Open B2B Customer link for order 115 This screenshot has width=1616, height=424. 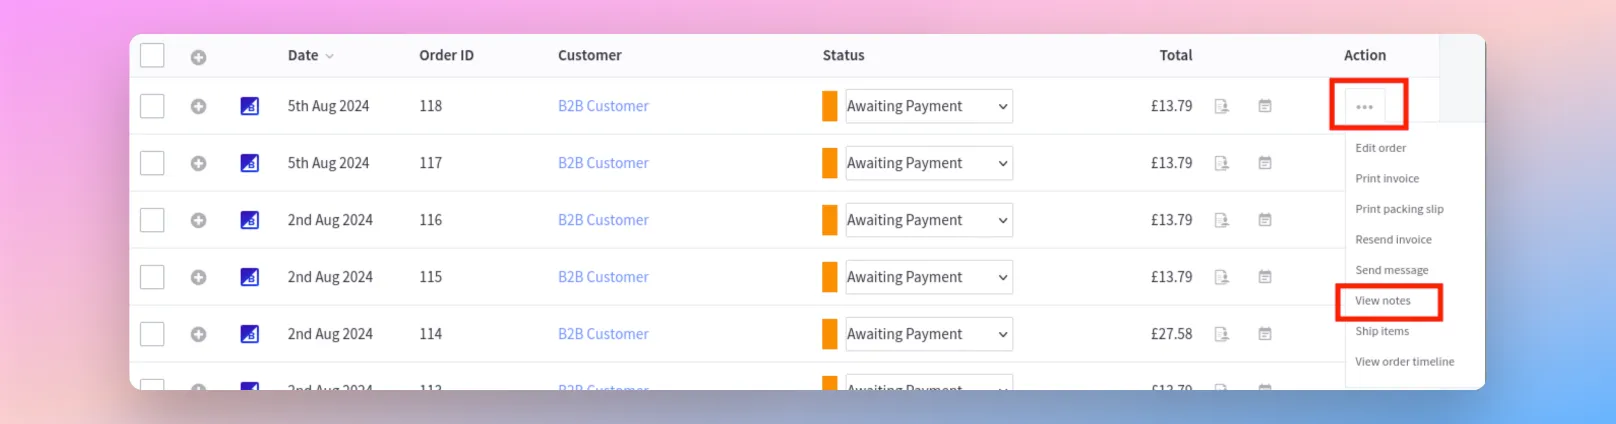[x=603, y=277]
